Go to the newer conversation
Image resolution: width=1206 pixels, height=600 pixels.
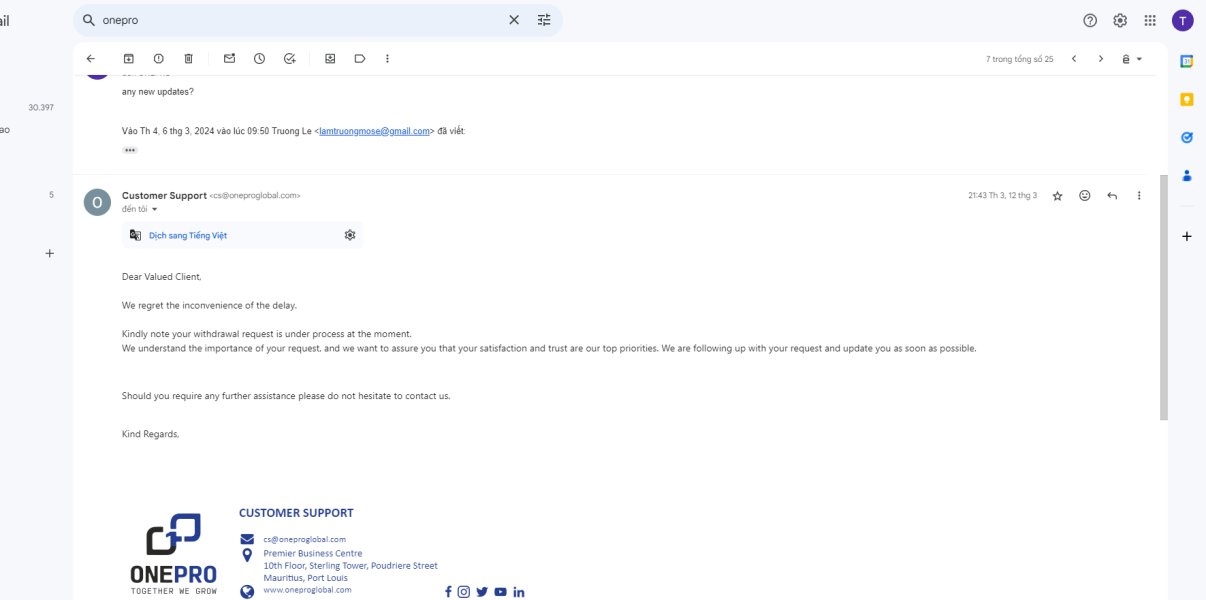1074,59
